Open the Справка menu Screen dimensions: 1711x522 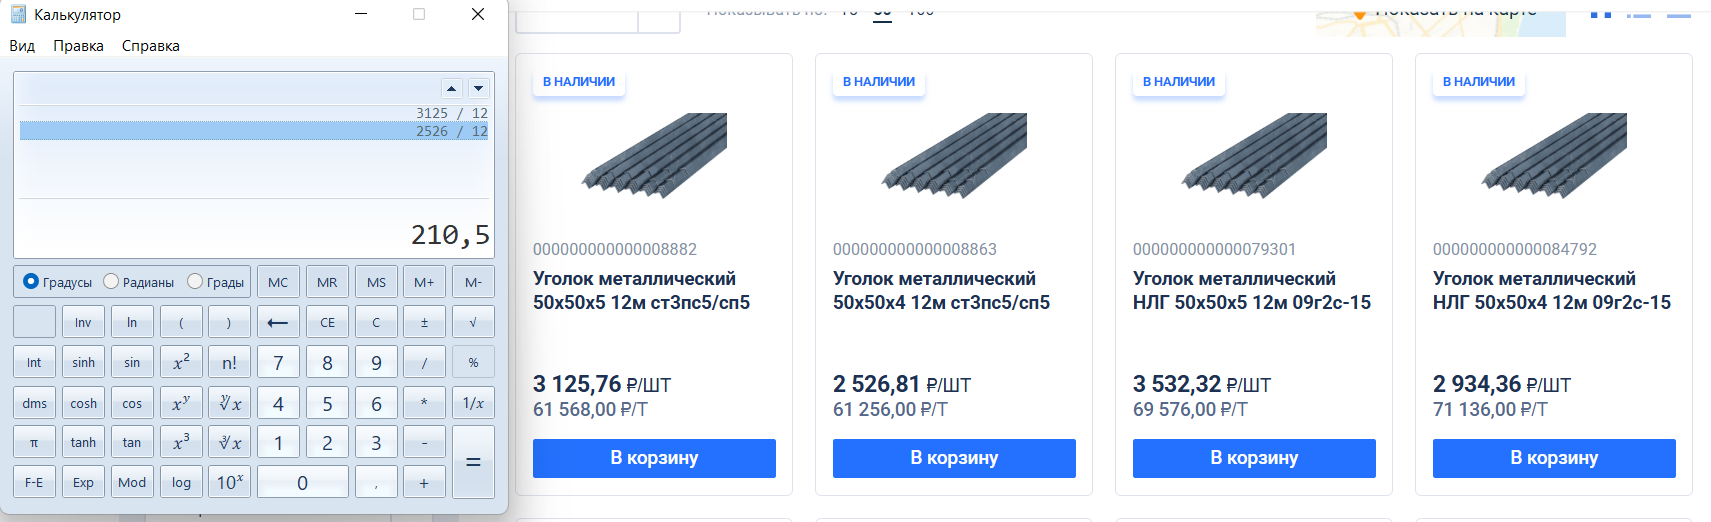click(151, 46)
